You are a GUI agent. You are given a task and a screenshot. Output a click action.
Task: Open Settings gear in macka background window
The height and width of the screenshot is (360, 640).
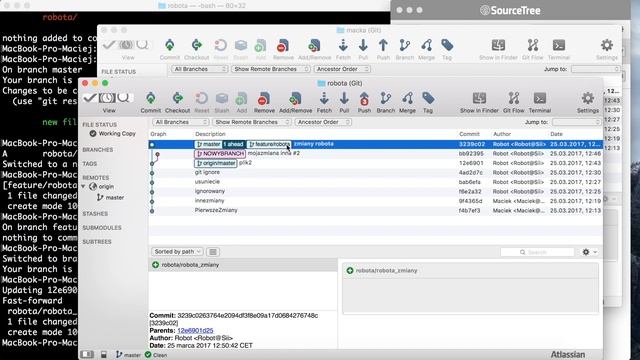coord(607,45)
